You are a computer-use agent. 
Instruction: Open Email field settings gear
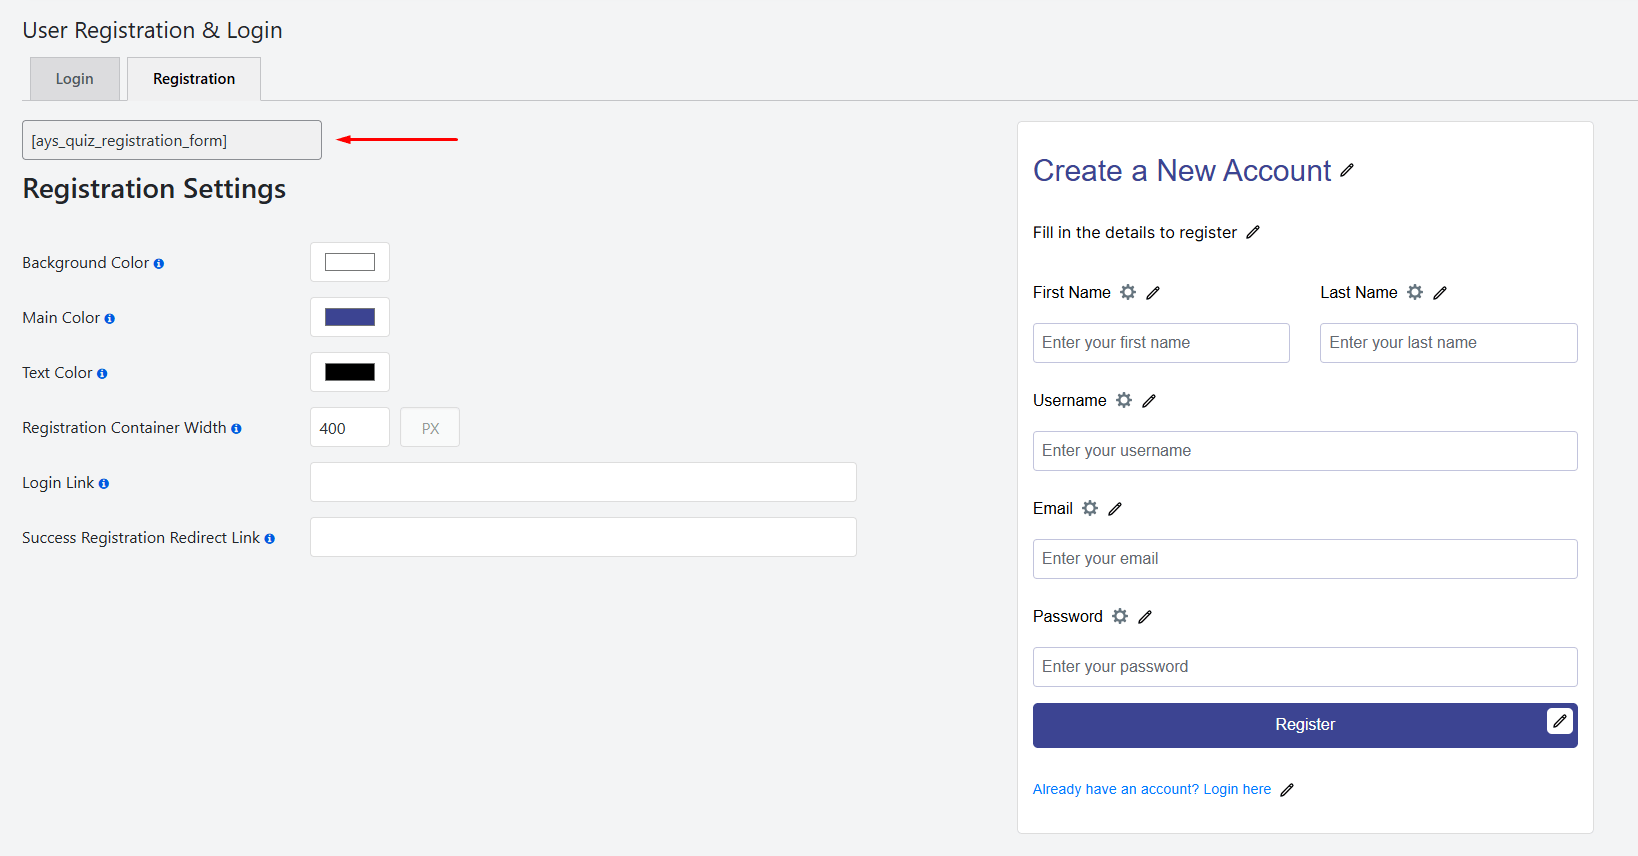click(x=1090, y=508)
